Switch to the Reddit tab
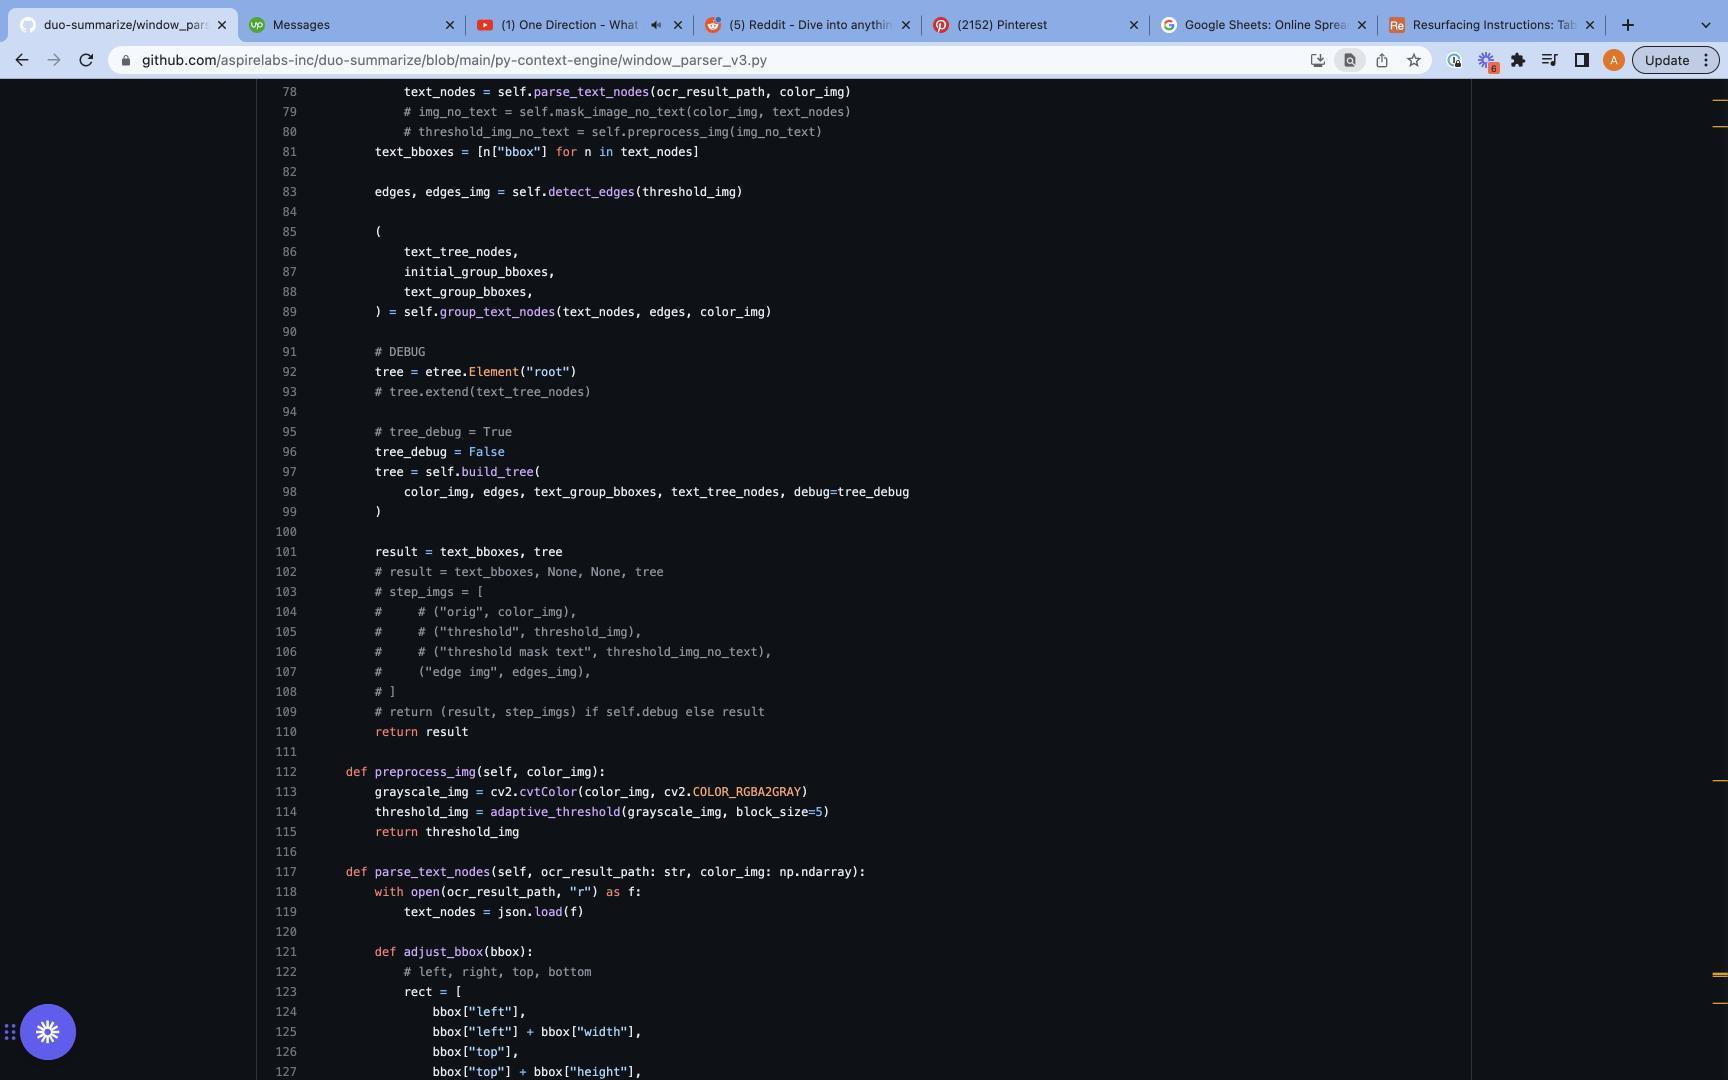This screenshot has width=1728, height=1080. pyautogui.click(x=808, y=25)
